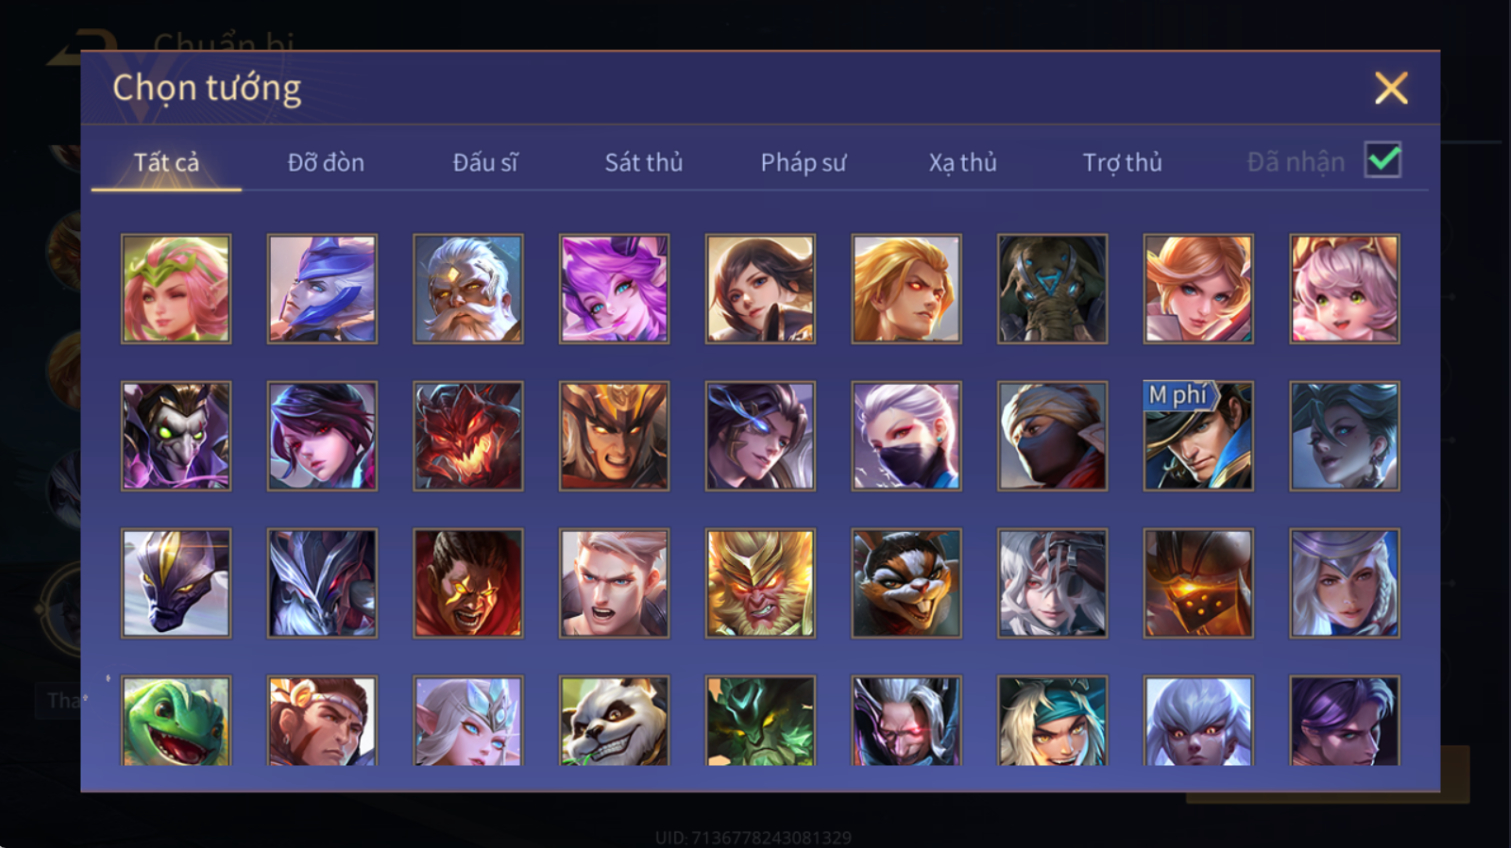Go to the 'Trợ thủ' tab
Image resolution: width=1511 pixels, height=848 pixels.
tap(1122, 162)
